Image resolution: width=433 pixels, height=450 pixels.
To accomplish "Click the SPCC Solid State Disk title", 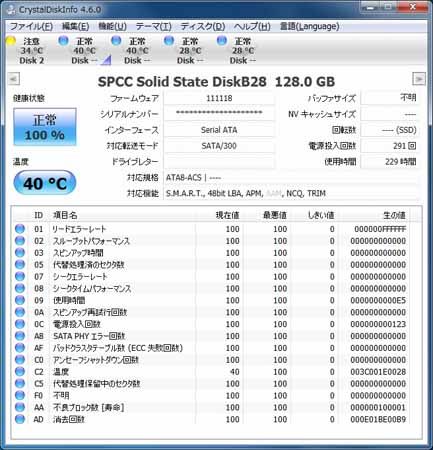I will click(216, 82).
